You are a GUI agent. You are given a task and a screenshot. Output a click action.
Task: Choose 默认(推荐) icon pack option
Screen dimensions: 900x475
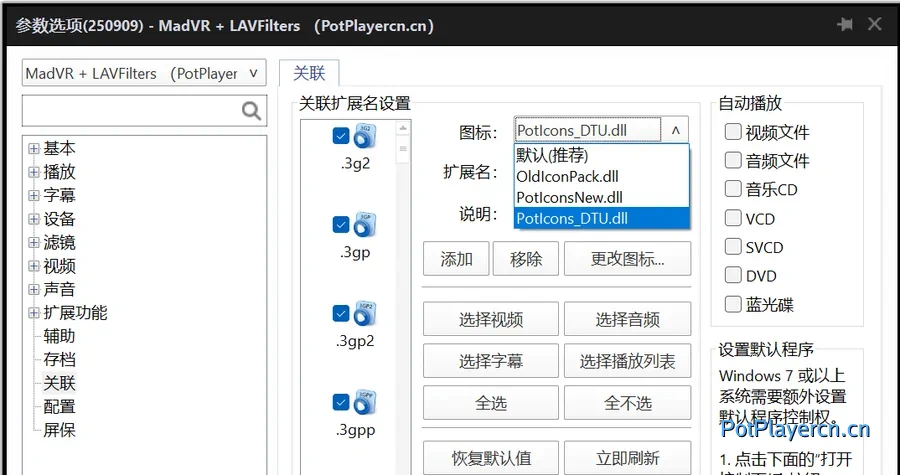click(602, 155)
